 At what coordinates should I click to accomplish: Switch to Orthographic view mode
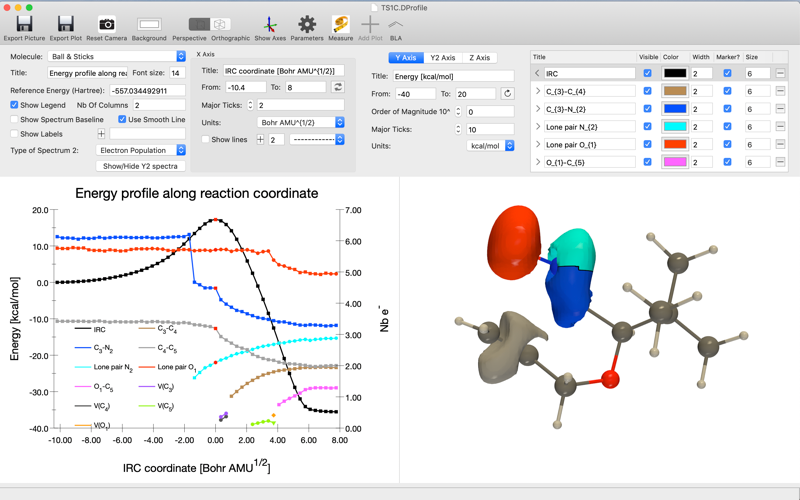(x=220, y=24)
